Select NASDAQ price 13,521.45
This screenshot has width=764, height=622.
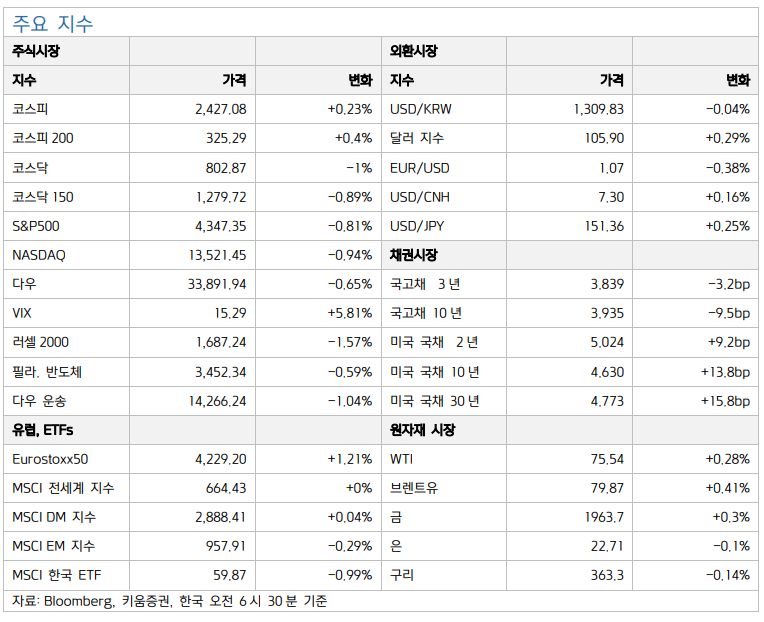coord(218,255)
